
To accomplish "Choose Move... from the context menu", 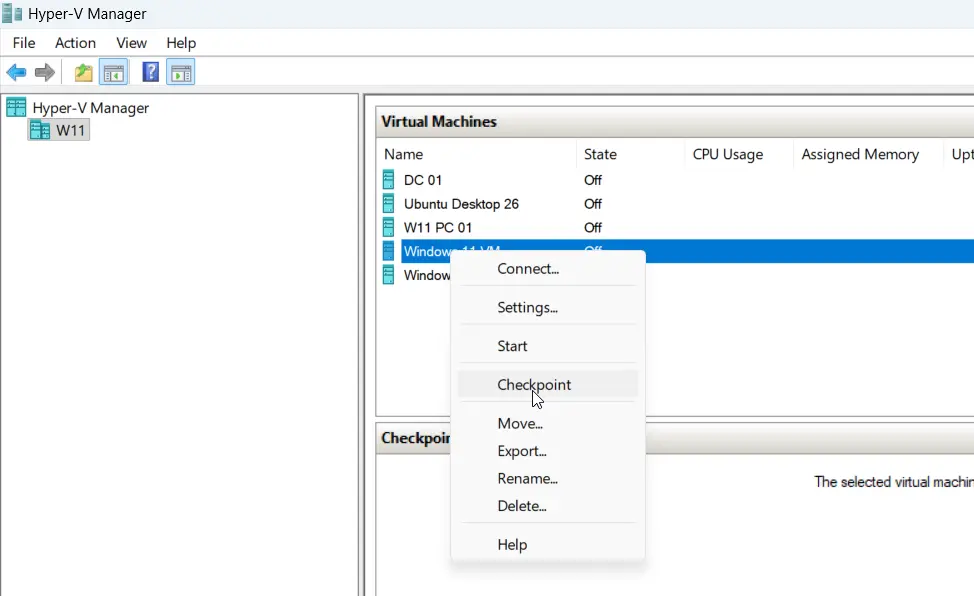I will coord(548,423).
